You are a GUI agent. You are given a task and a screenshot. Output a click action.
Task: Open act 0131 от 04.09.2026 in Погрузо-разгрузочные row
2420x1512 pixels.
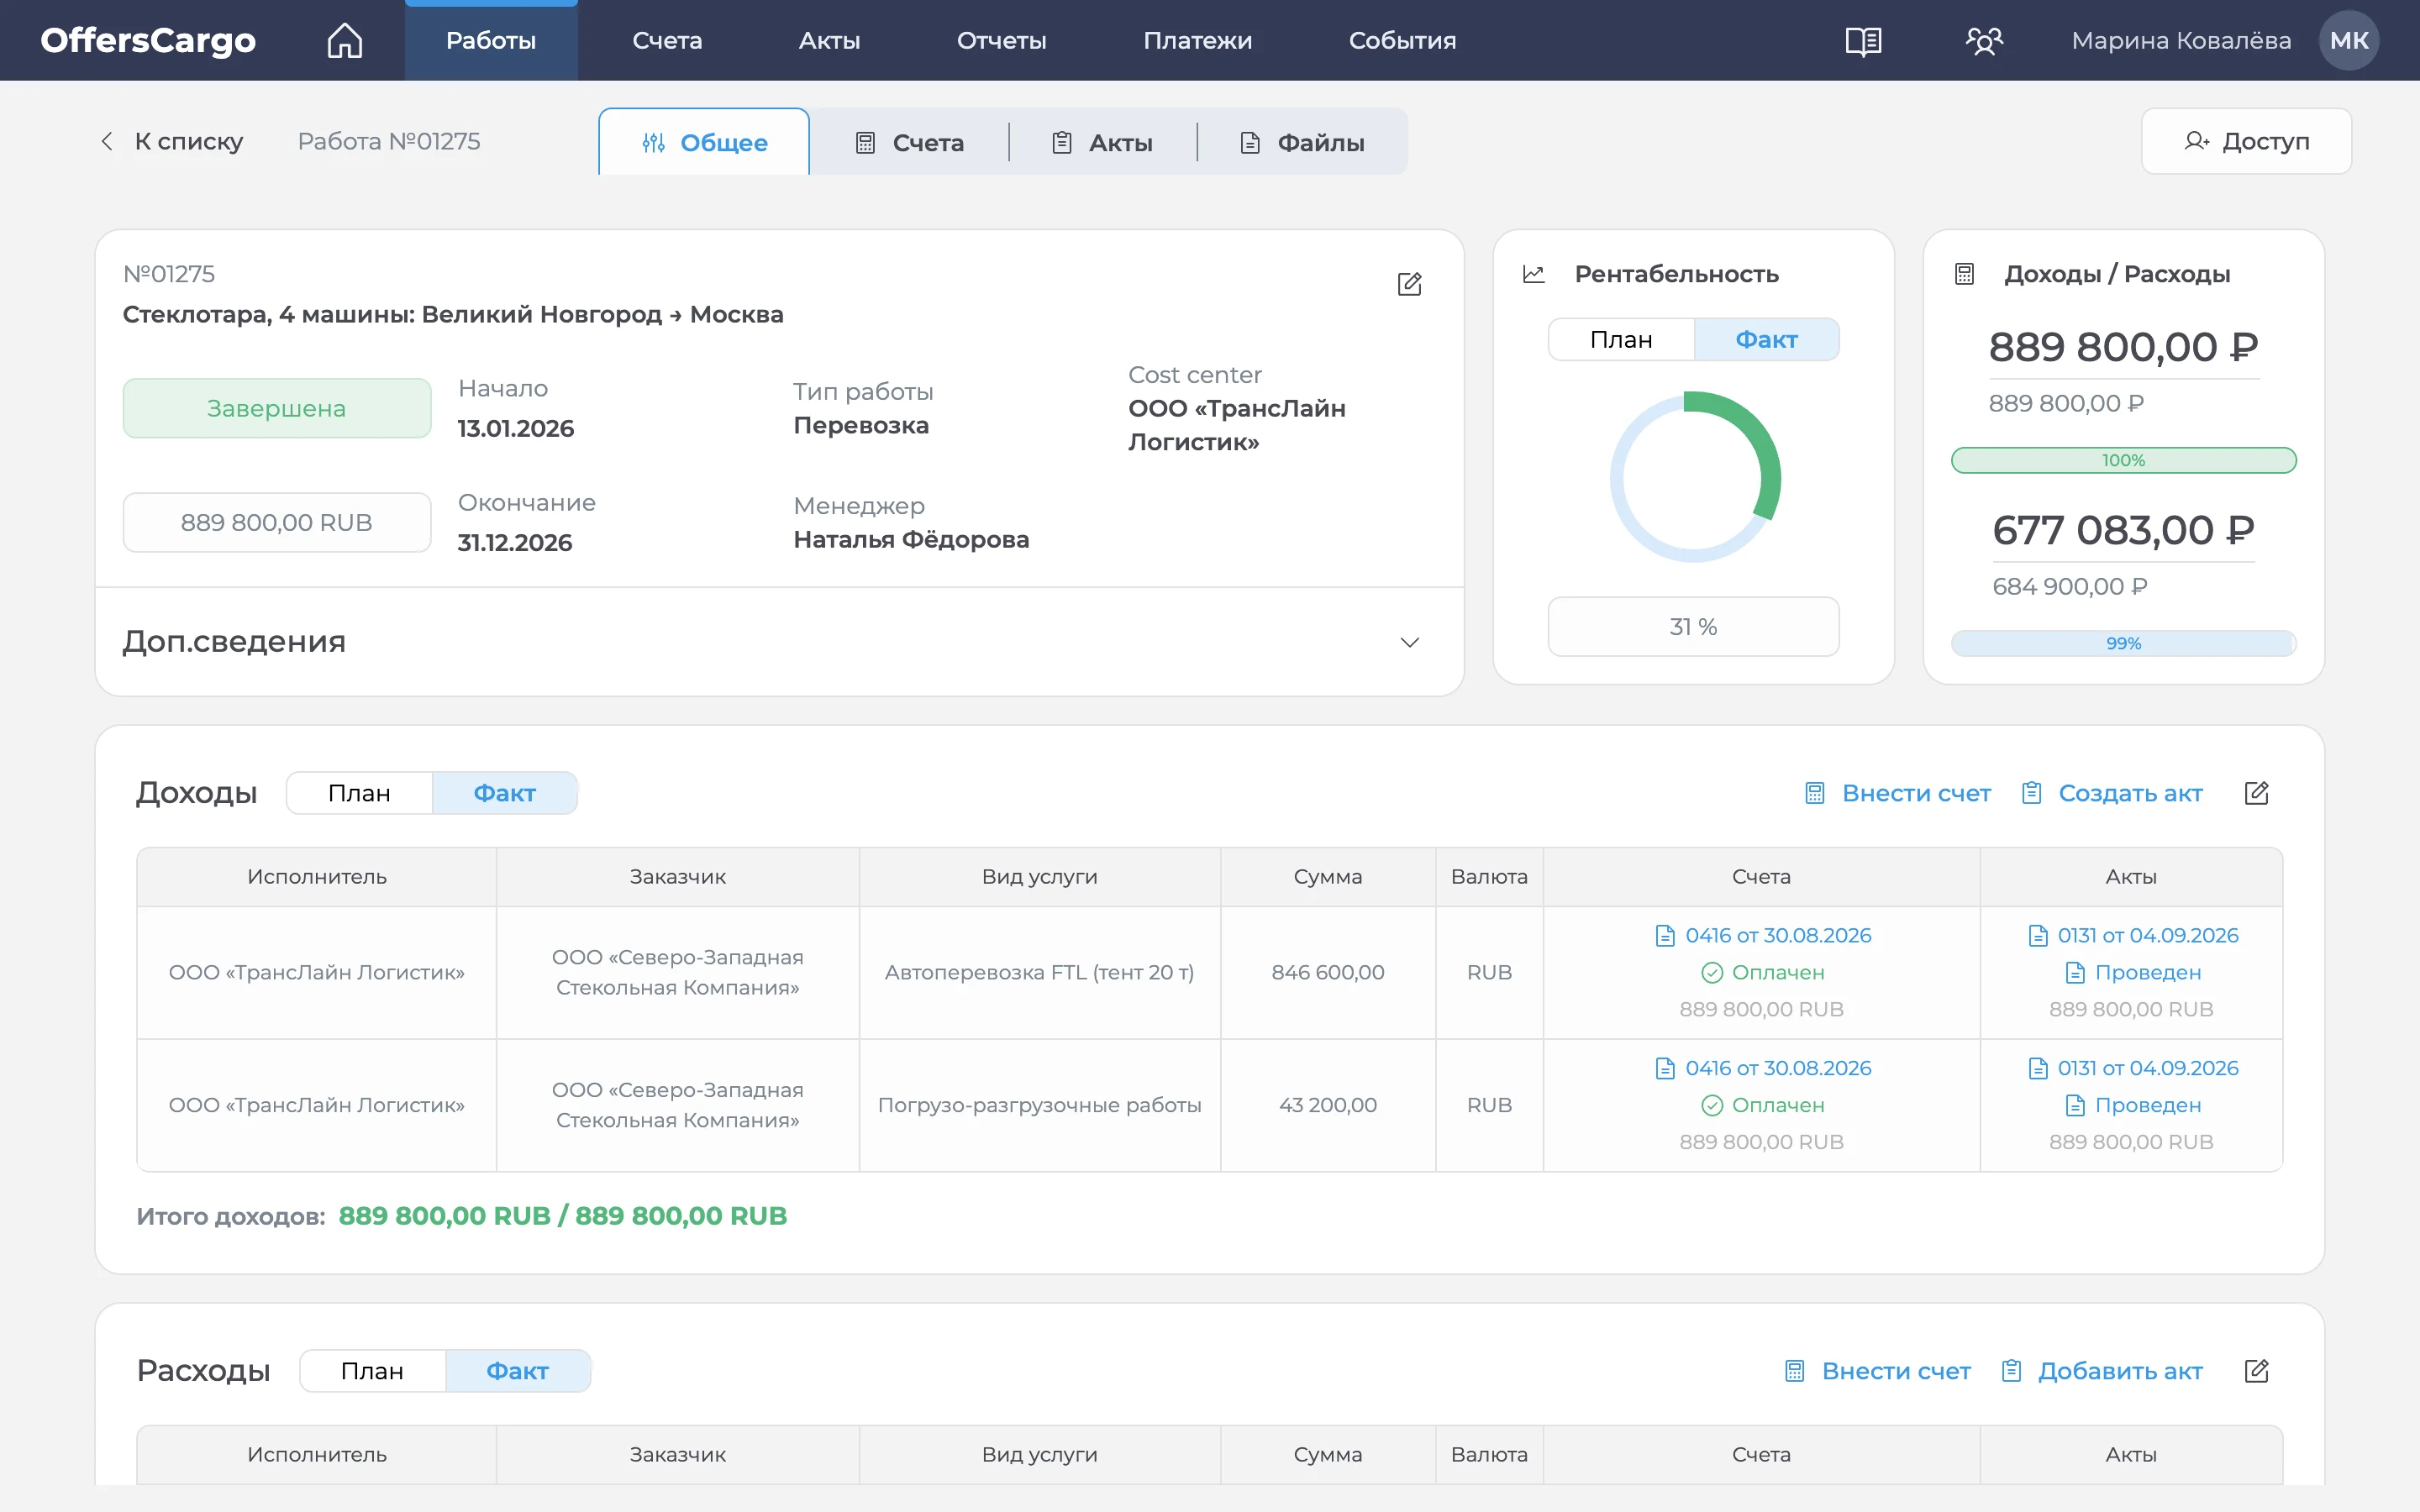point(2148,1069)
